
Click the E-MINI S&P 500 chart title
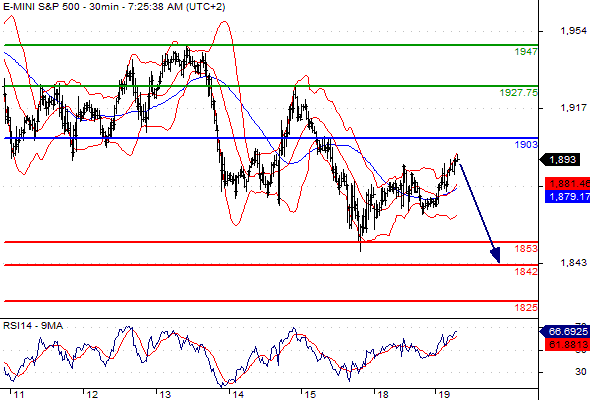click(x=114, y=7)
